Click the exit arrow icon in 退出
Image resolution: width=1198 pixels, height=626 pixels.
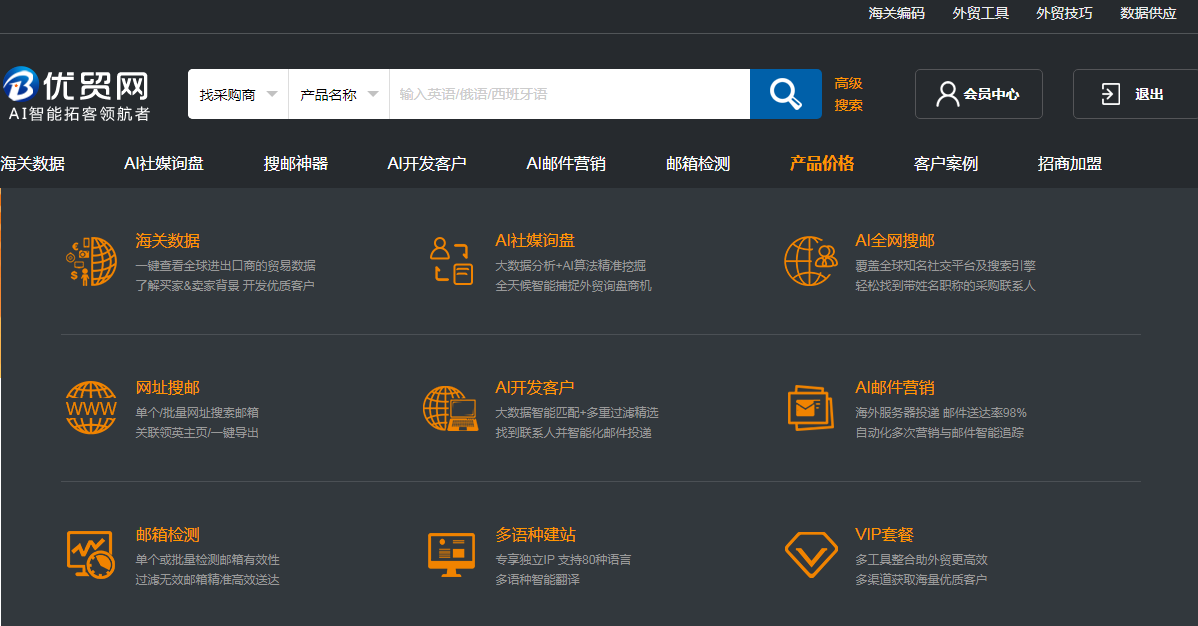pos(1110,94)
